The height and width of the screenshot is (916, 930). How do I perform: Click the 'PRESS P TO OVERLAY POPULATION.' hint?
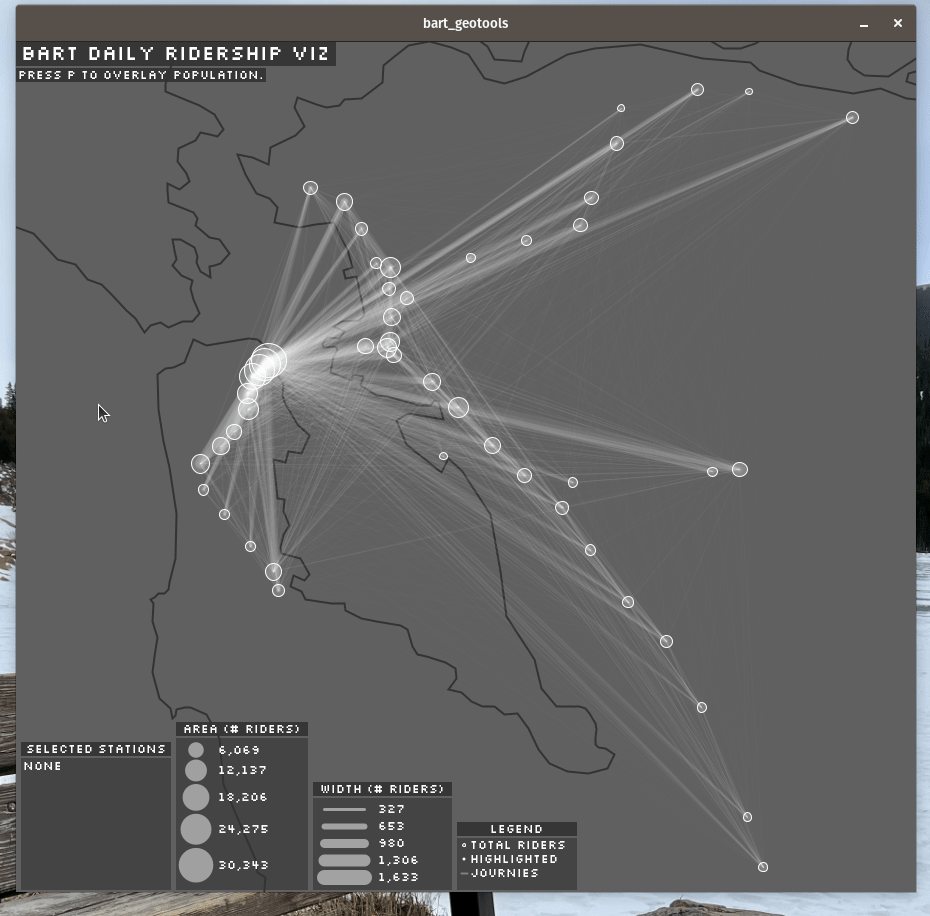tap(141, 75)
